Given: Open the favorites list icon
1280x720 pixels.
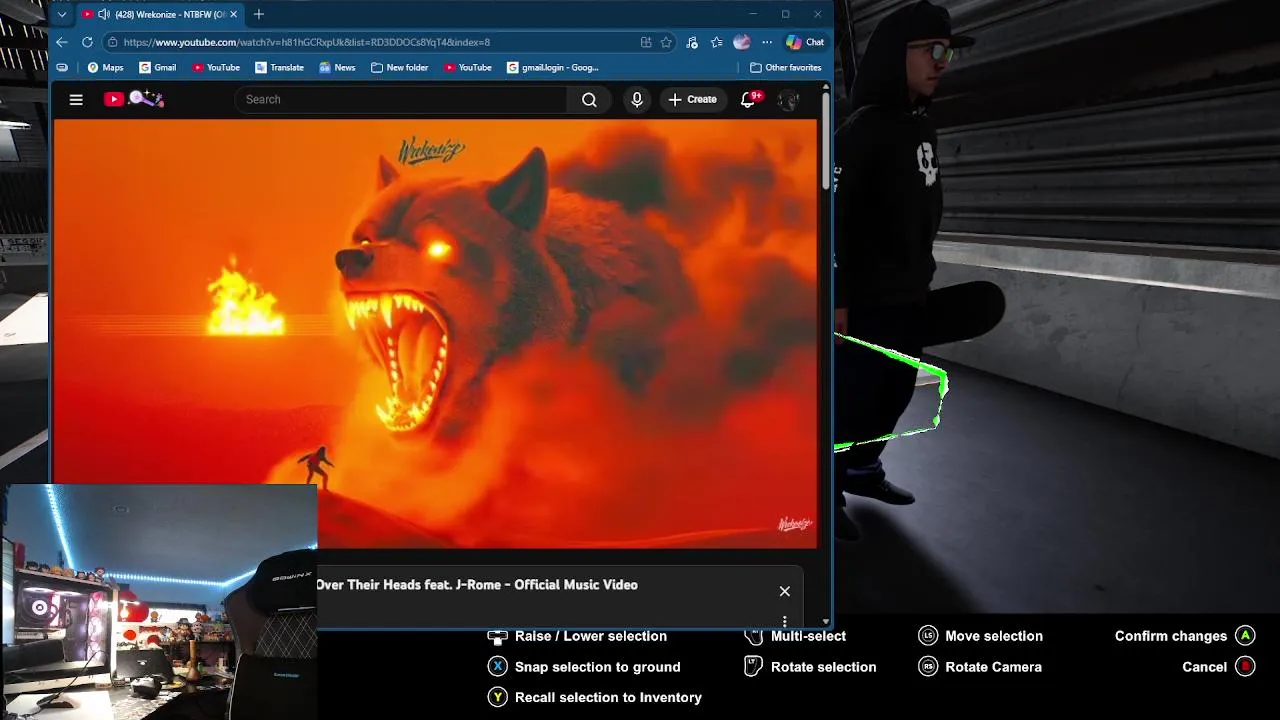Looking at the screenshot, I should coord(716,42).
